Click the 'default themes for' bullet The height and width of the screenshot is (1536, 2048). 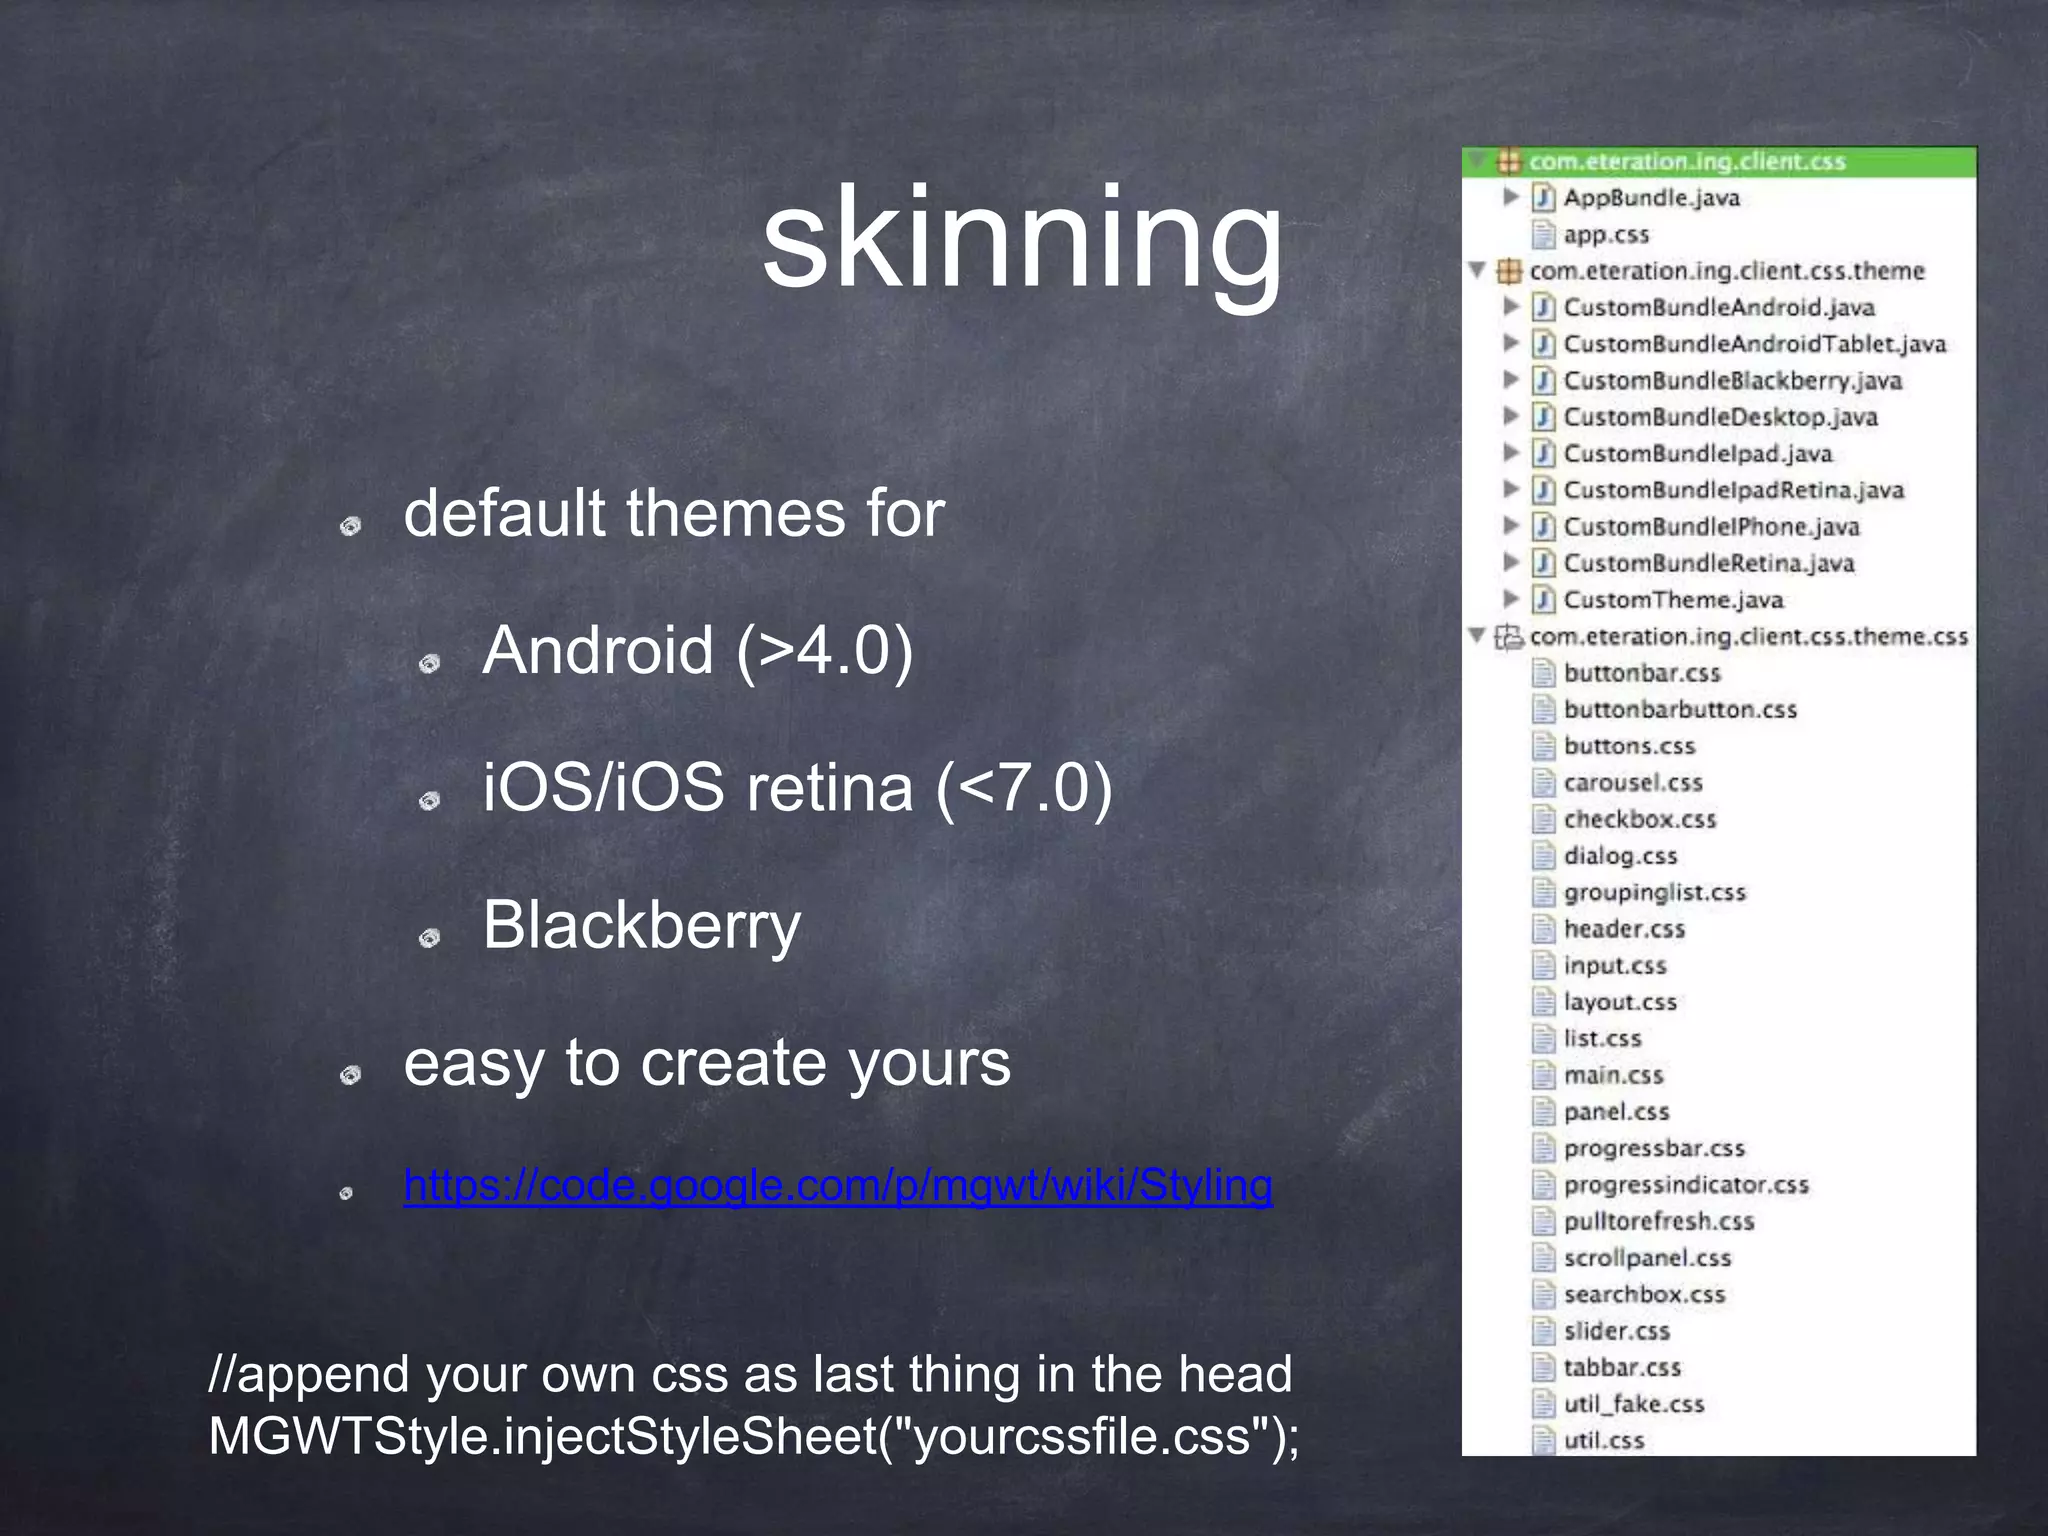pyautogui.click(x=674, y=514)
